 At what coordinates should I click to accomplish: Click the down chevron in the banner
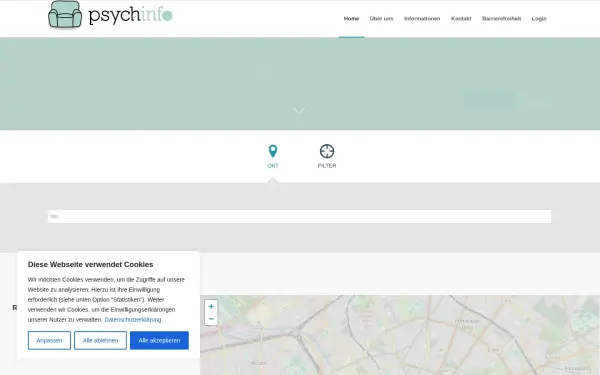click(x=299, y=111)
